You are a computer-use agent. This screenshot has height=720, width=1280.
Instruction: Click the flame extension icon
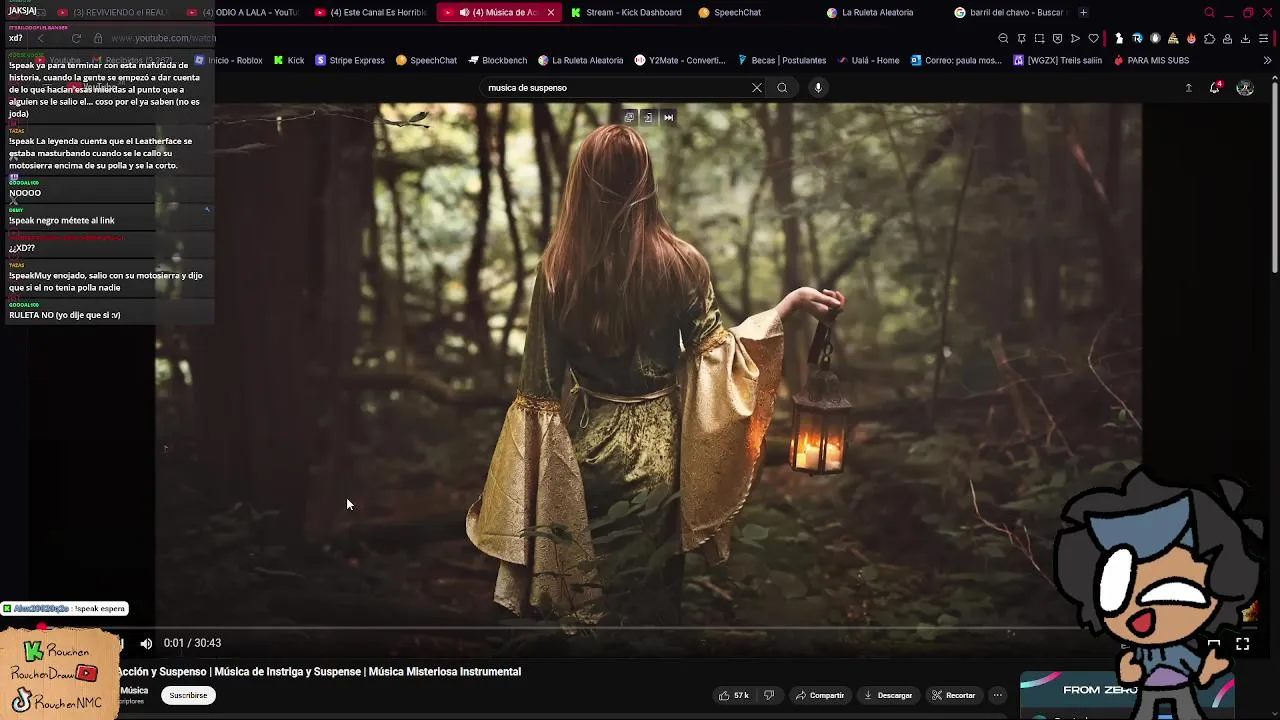click(1191, 38)
